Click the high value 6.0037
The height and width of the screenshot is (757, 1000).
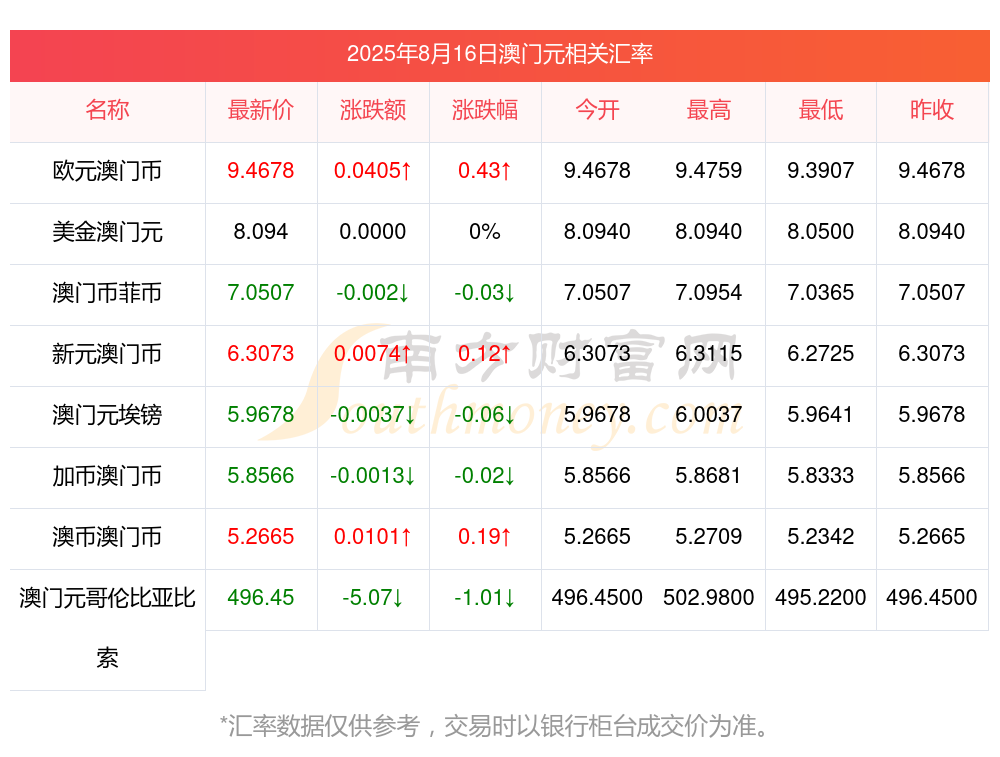point(709,415)
